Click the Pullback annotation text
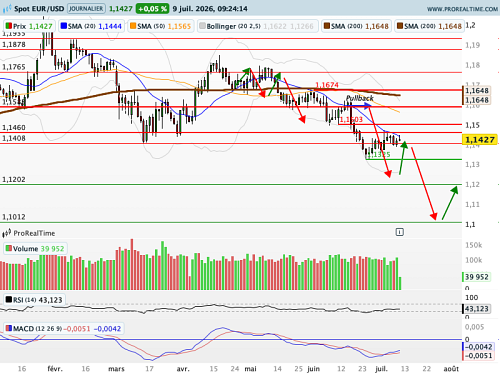The height and width of the screenshot is (375, 500). pos(360,98)
